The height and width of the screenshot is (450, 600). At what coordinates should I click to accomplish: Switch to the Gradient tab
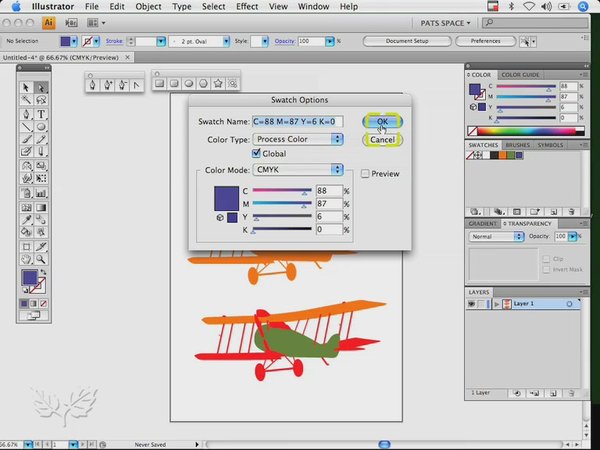click(x=482, y=223)
